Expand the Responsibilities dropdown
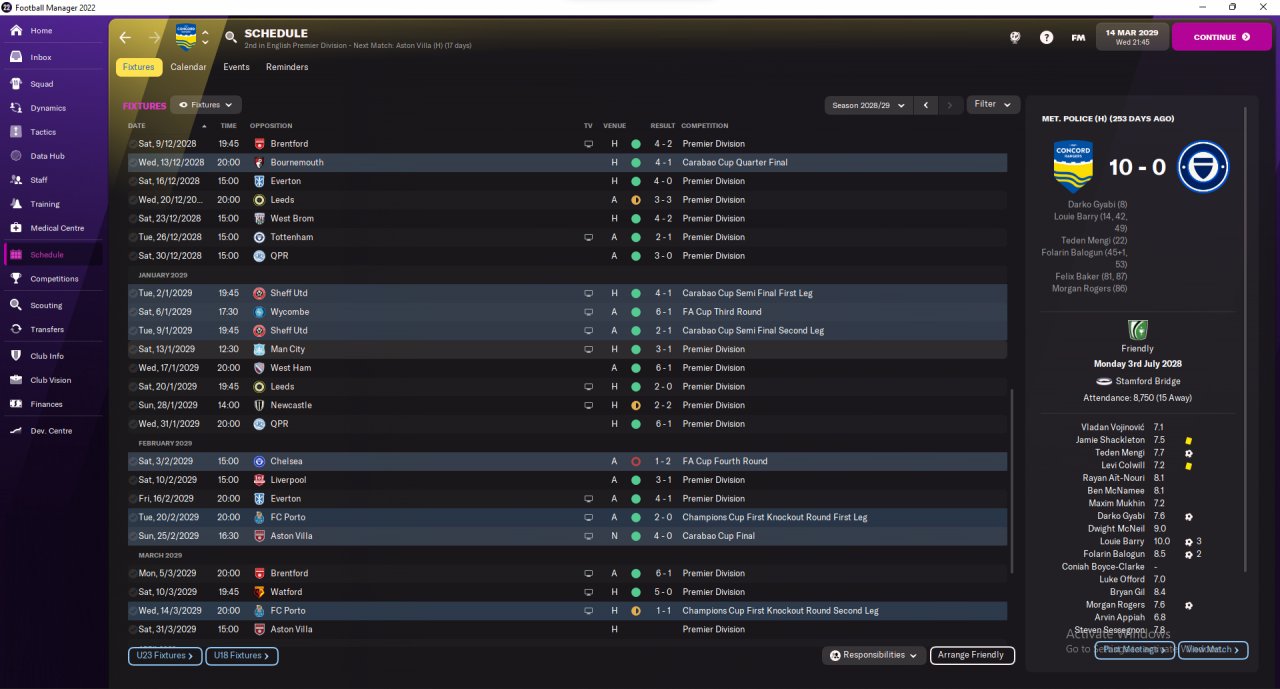 [873, 655]
